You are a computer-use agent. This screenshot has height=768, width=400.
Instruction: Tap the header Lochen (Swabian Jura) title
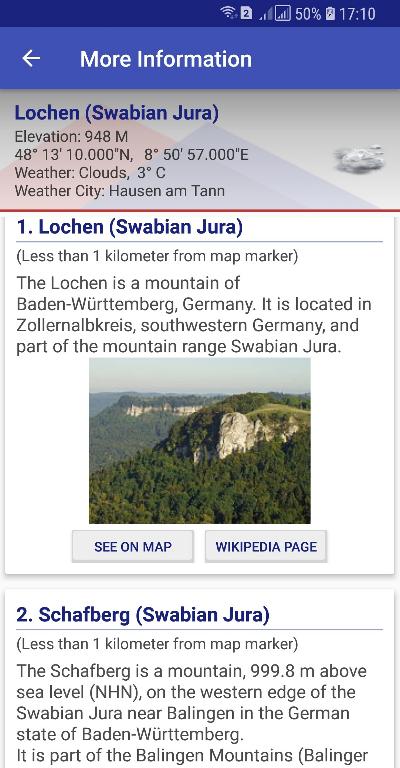[117, 113]
